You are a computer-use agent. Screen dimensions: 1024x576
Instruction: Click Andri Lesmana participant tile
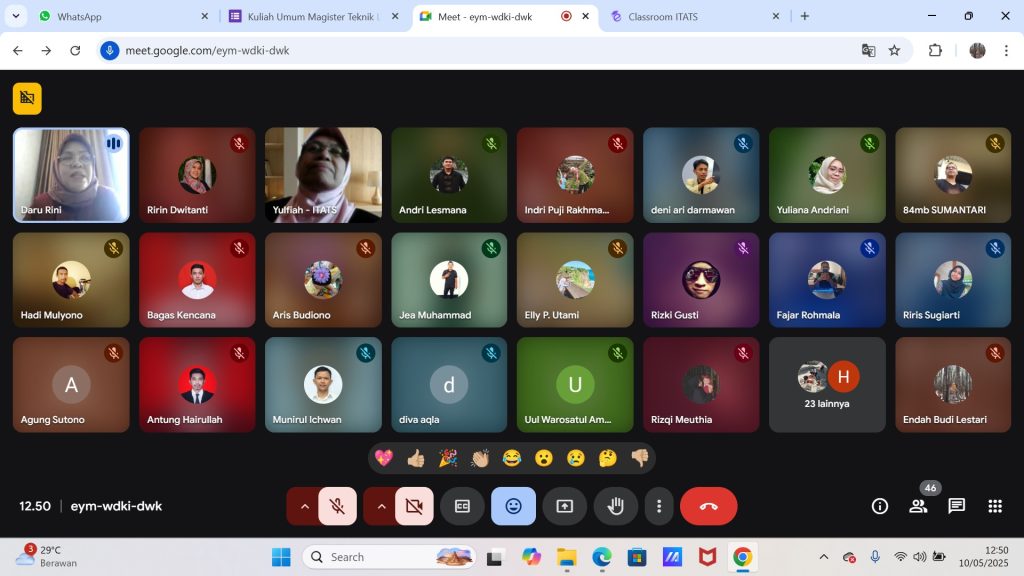449,175
